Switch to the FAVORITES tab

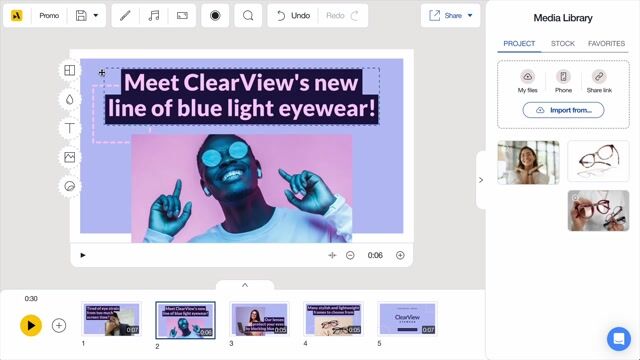606,43
